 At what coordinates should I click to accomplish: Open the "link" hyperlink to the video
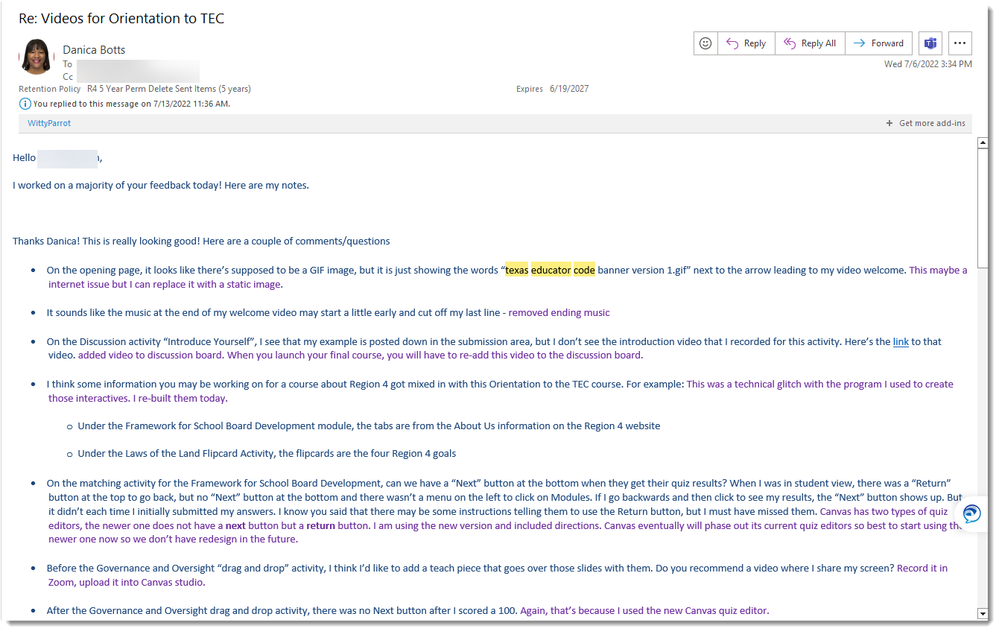[x=900, y=342]
